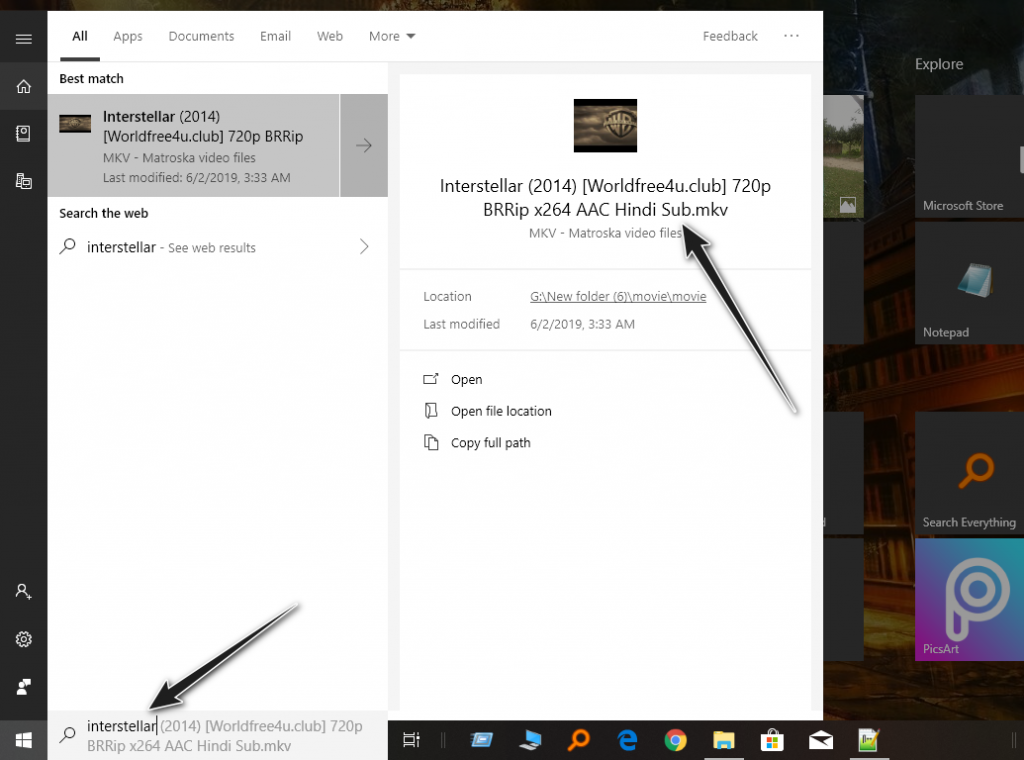This screenshot has width=1024, height=760.
Task: Click the Open action icon
Action: pyautogui.click(x=431, y=379)
